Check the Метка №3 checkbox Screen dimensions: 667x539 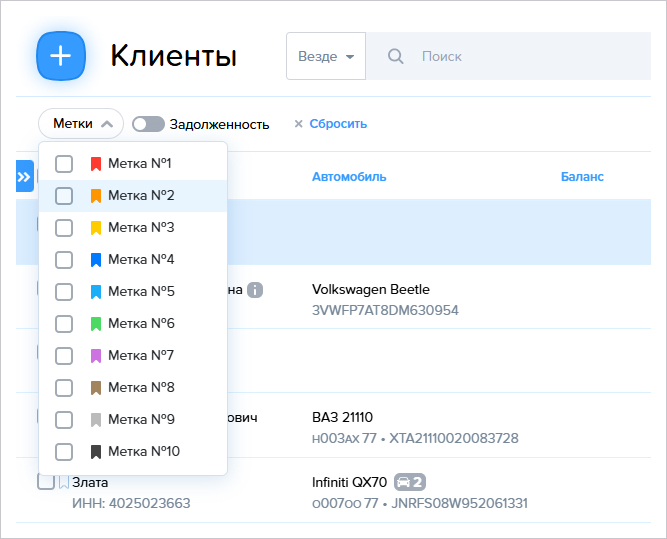point(64,228)
